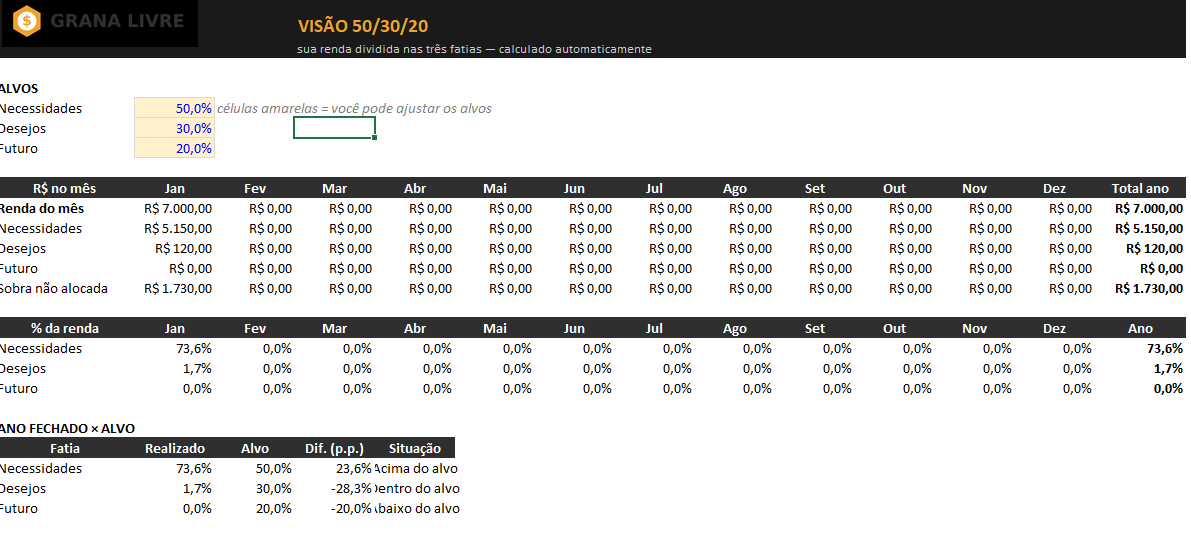Click the "Alvo" column header

click(x=254, y=449)
